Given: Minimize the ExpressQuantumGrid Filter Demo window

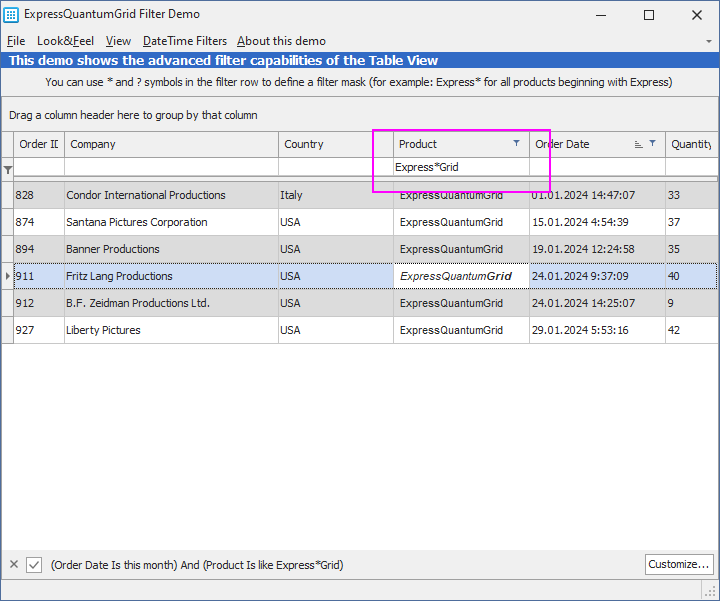Looking at the screenshot, I should [x=601, y=15].
